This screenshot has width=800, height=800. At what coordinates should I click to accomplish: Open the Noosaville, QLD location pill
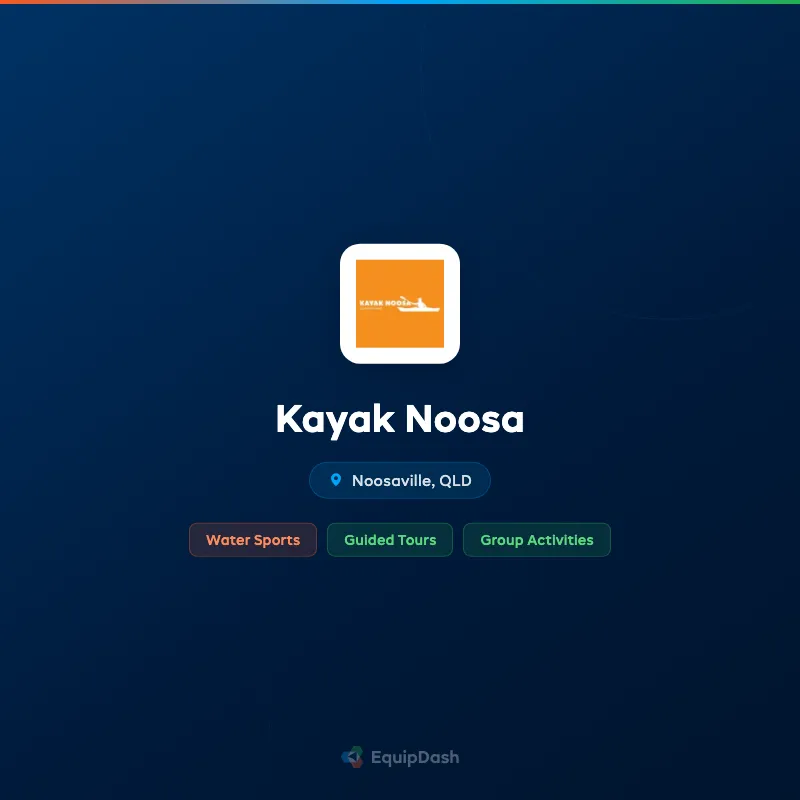pos(399,480)
